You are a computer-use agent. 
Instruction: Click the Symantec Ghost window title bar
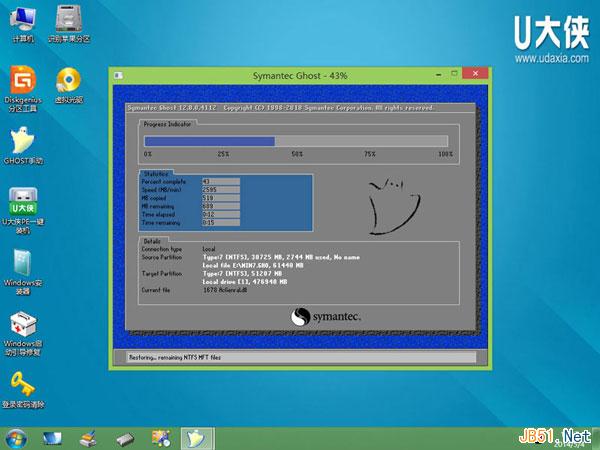tap(280, 77)
